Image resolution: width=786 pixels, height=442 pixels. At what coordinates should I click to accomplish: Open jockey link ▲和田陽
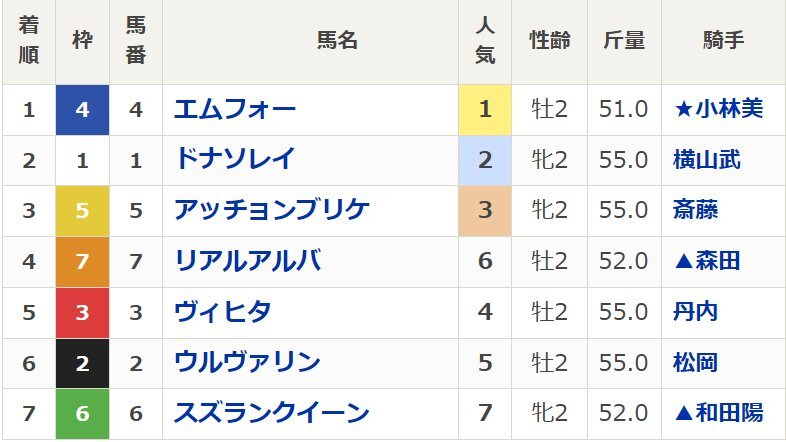point(718,413)
